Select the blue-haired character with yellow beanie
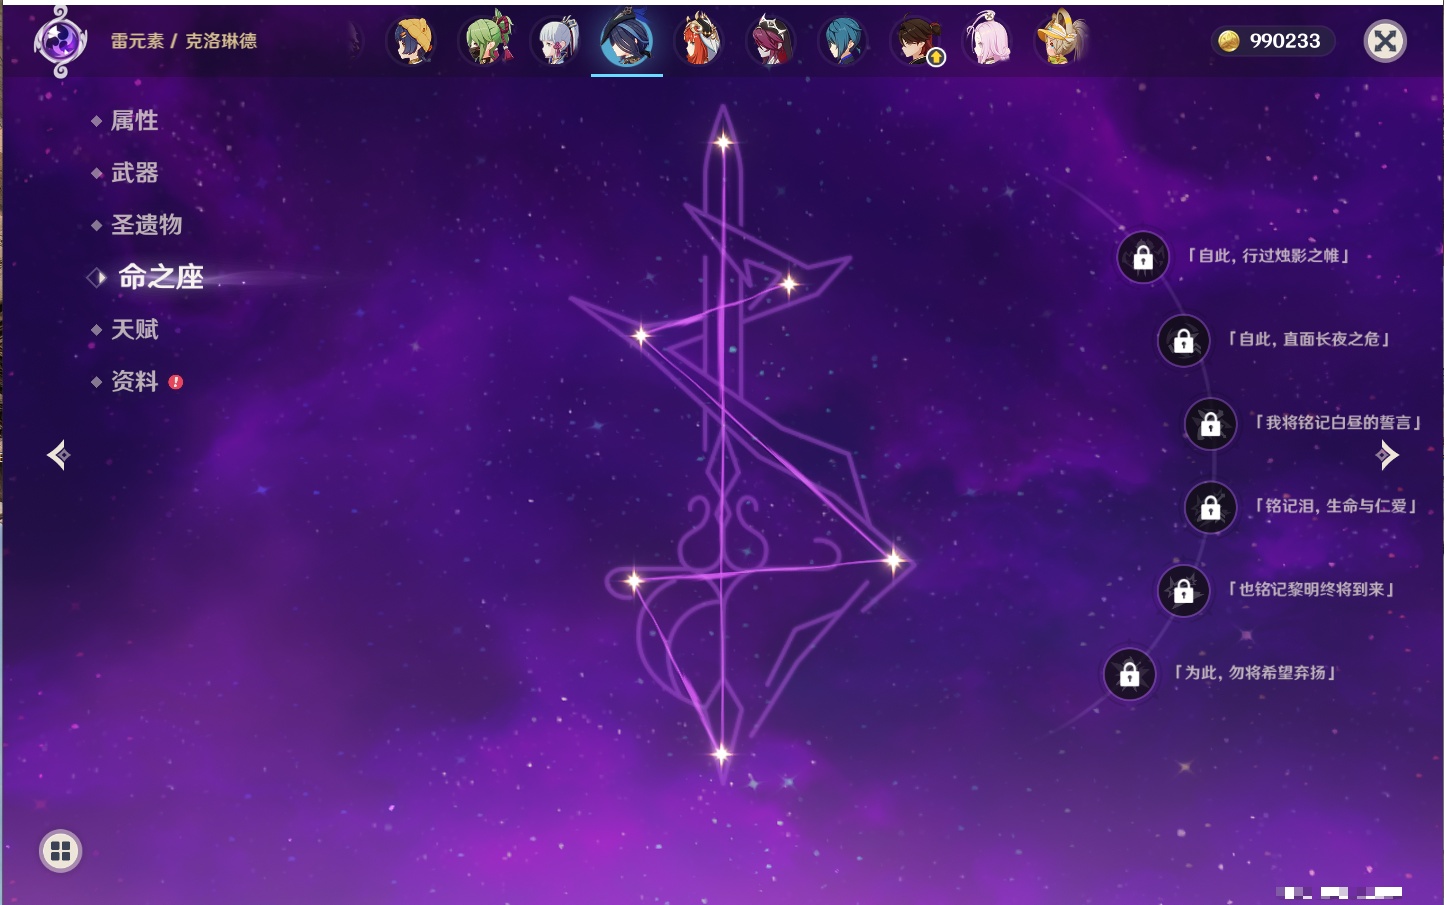The image size is (1444, 905). pos(411,41)
